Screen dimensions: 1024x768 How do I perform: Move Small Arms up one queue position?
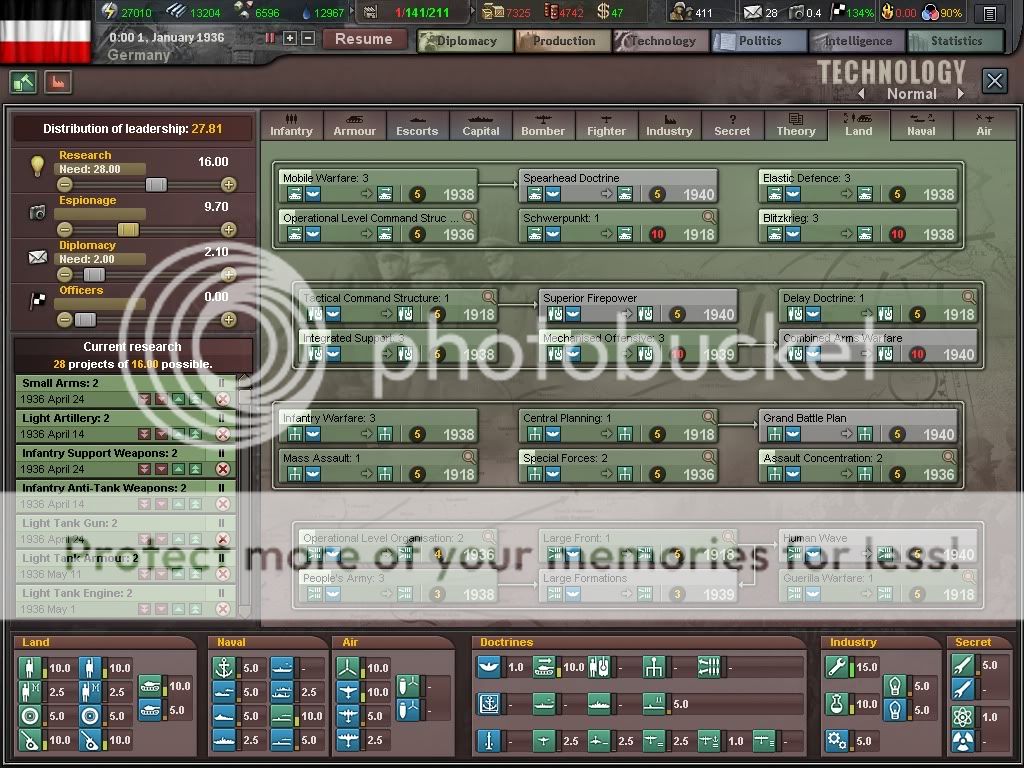(178, 399)
